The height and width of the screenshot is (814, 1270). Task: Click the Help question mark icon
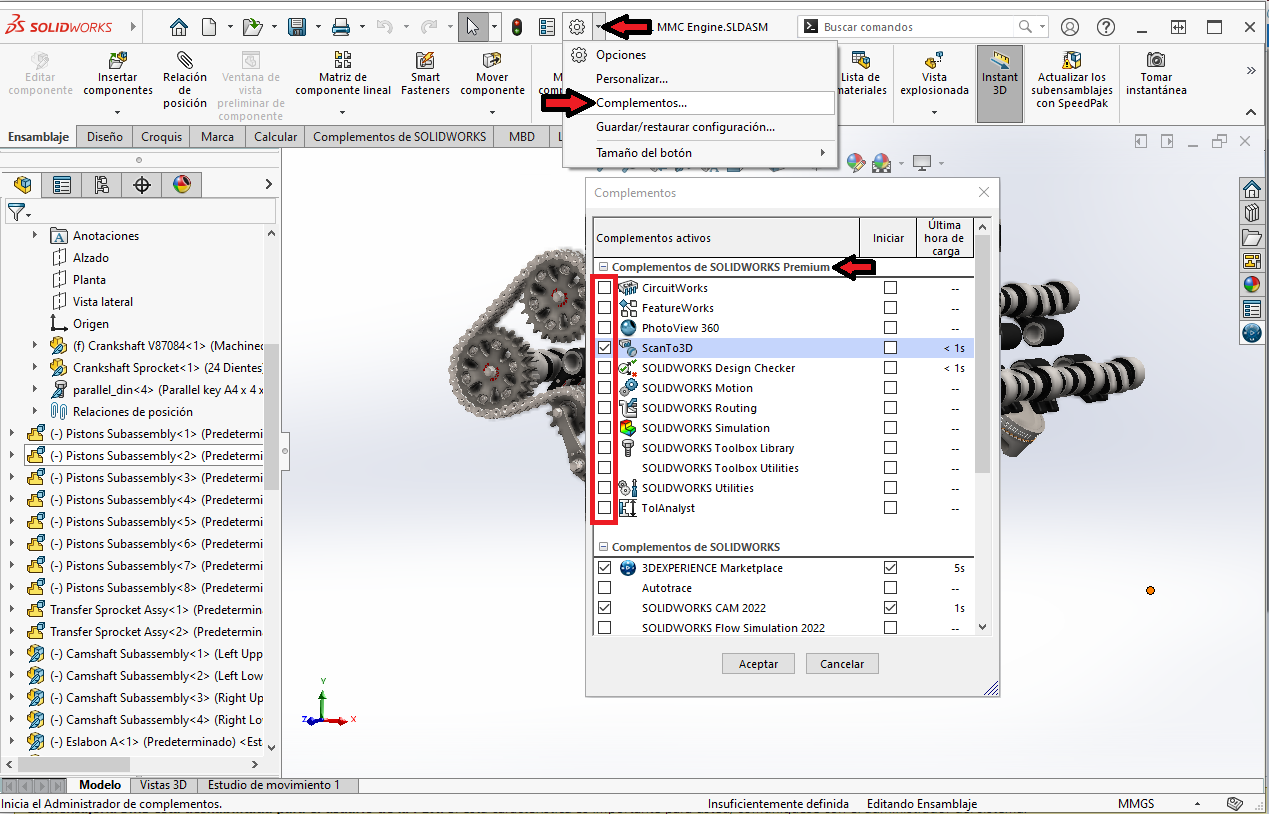point(1105,27)
